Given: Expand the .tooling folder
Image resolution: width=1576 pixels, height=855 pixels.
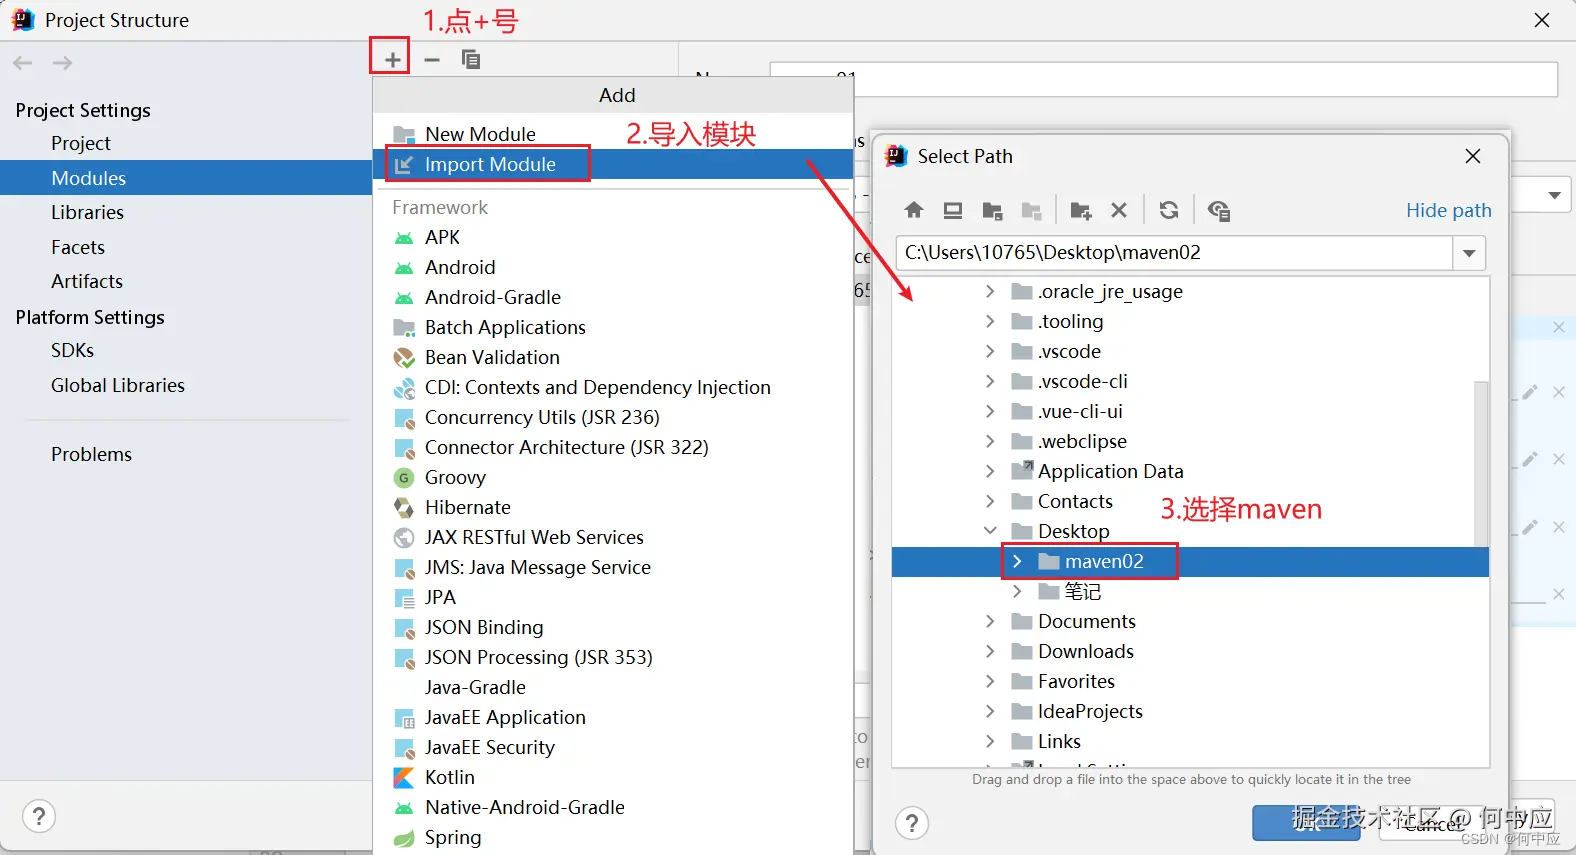Looking at the screenshot, I should pyautogui.click(x=990, y=321).
